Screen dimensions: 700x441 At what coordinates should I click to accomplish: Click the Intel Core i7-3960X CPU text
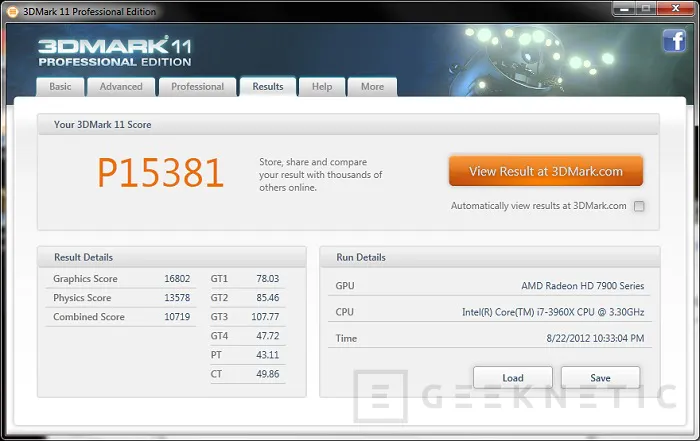pyautogui.click(x=553, y=312)
